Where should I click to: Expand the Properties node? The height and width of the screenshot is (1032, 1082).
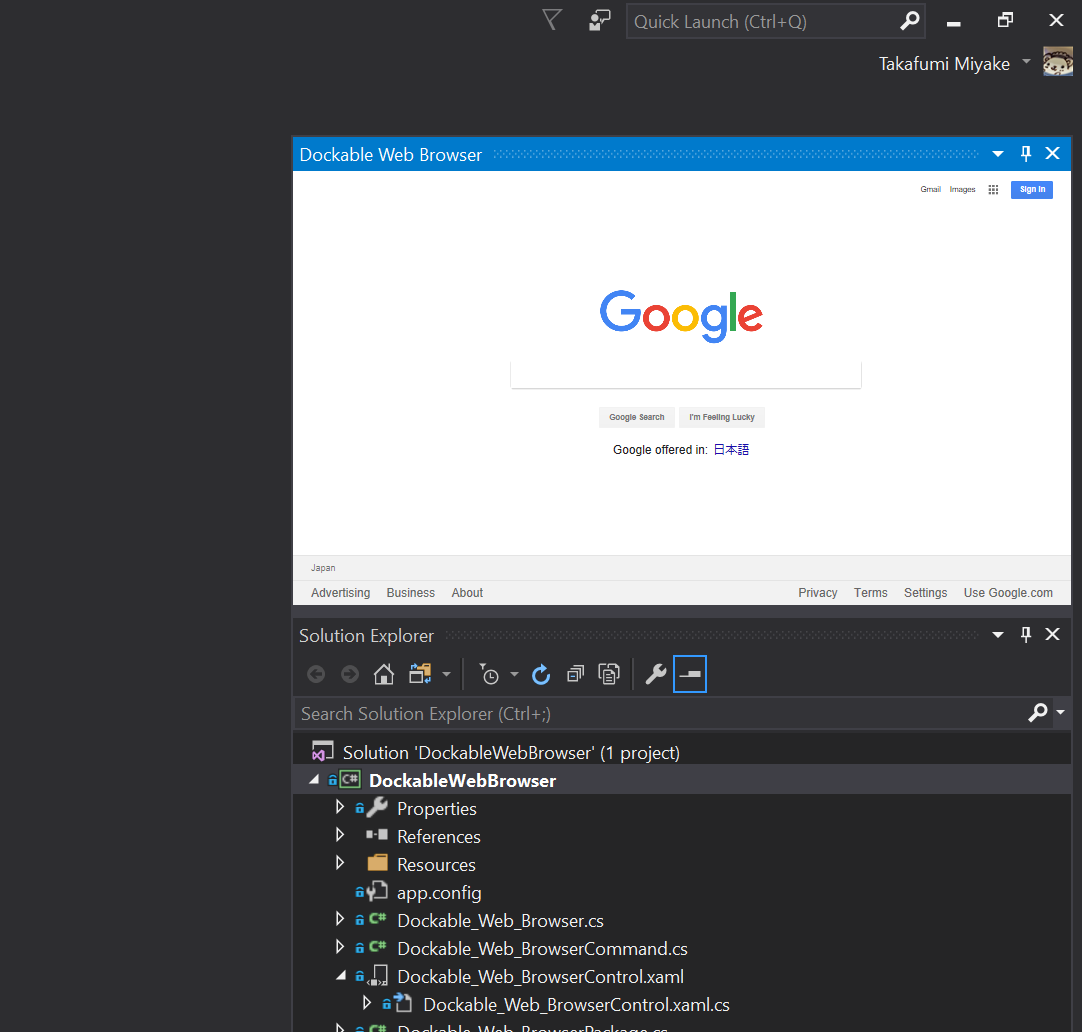click(x=340, y=807)
